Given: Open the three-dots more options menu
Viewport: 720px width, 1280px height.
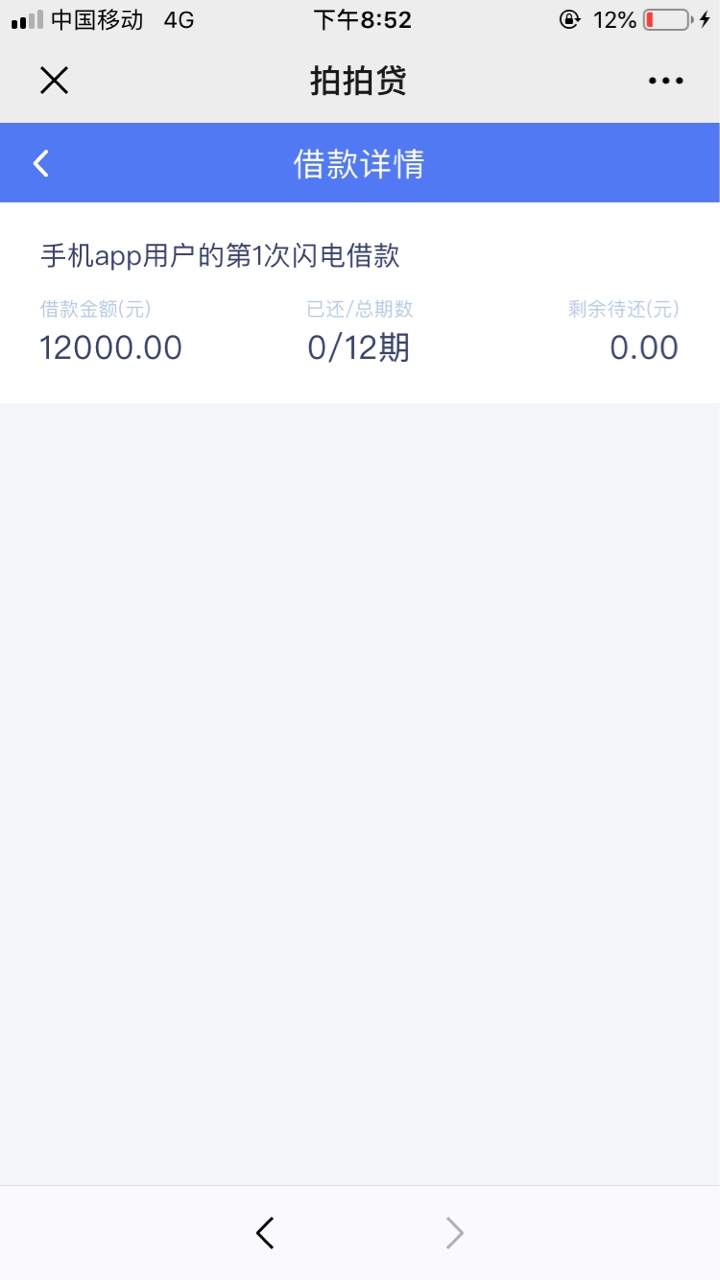Looking at the screenshot, I should 665,81.
